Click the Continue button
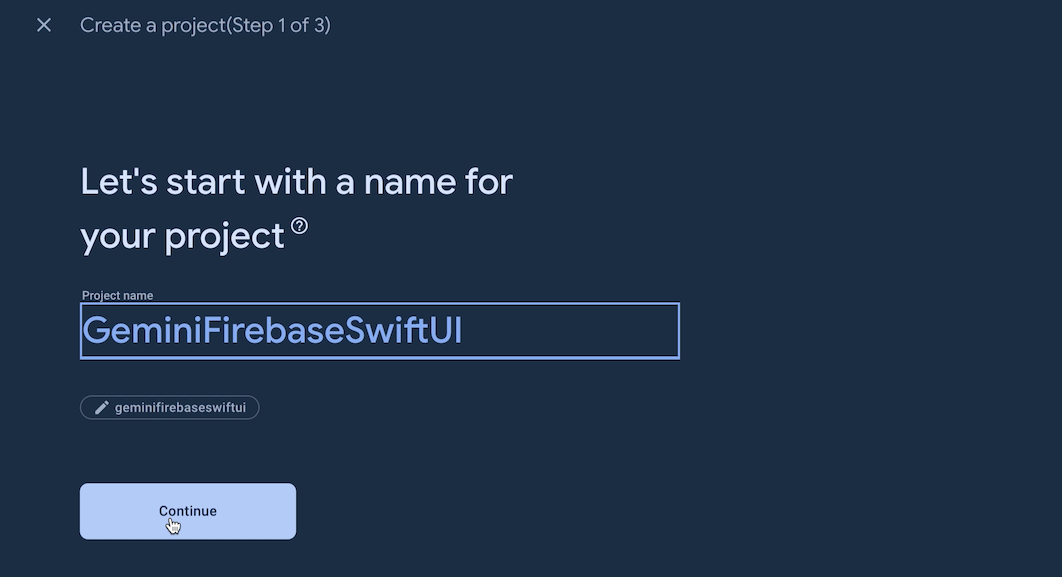The width and height of the screenshot is (1062, 577). [x=188, y=511]
